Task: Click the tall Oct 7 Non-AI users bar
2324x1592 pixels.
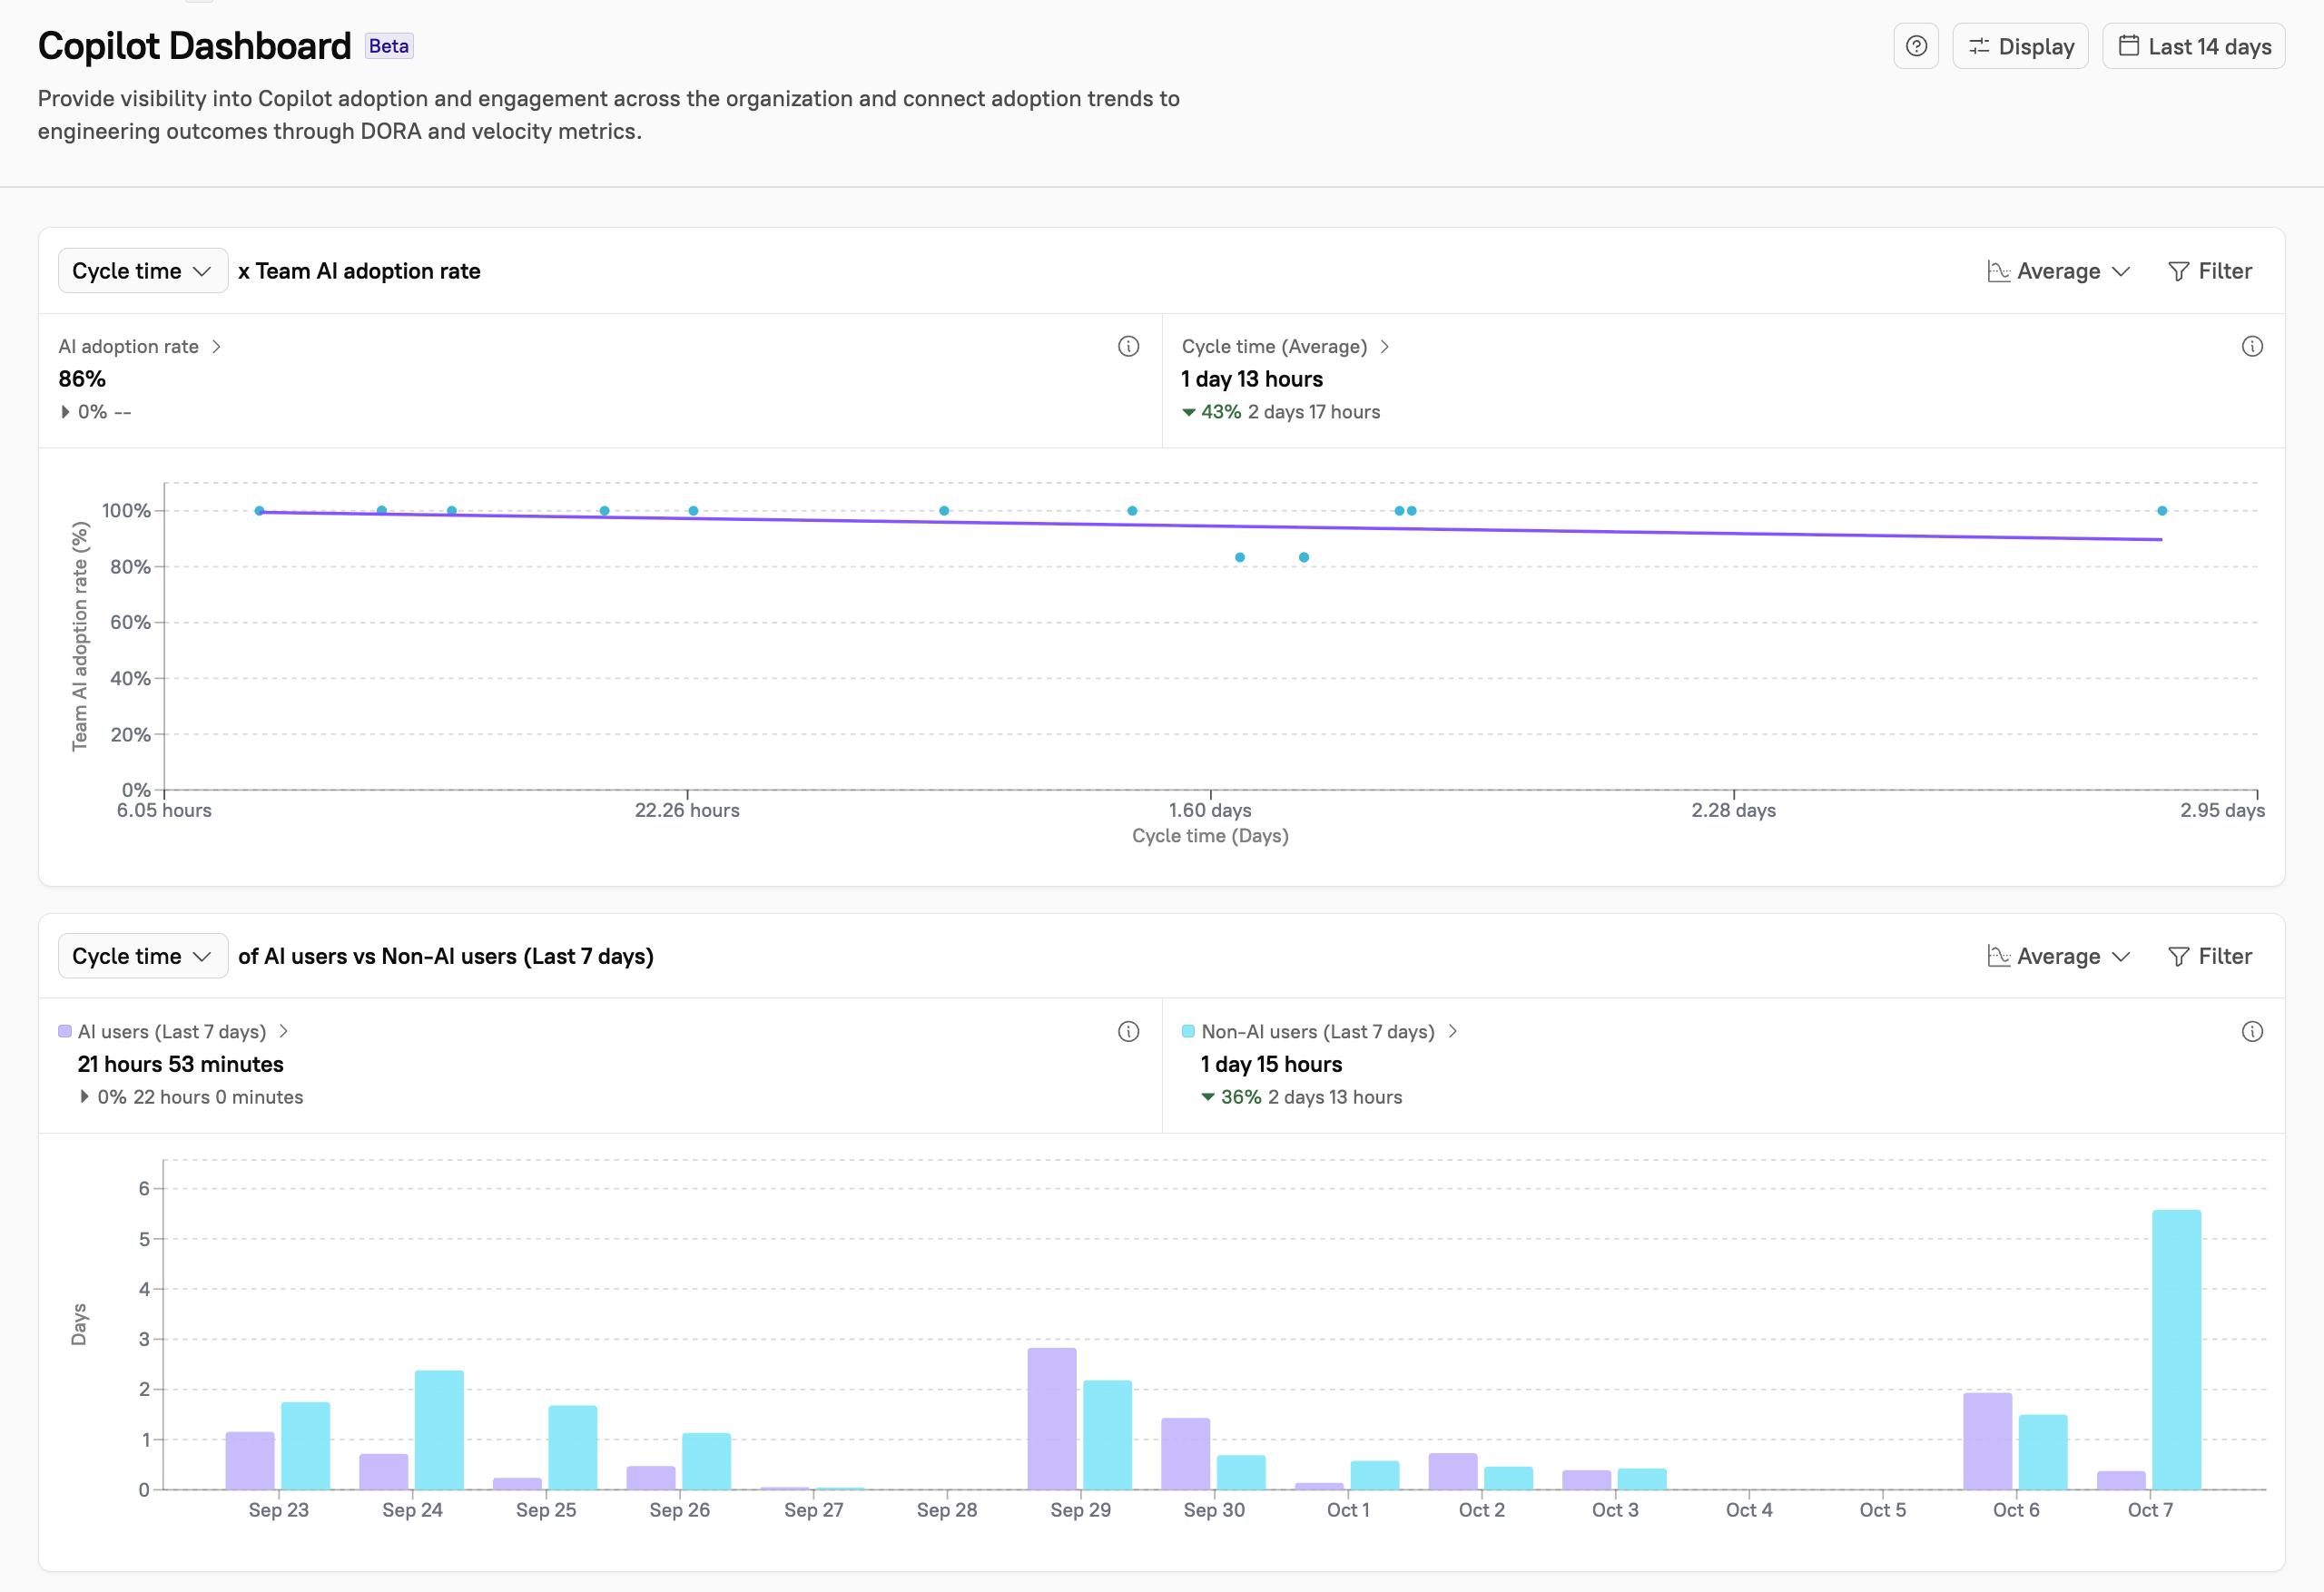Action: tap(2176, 1350)
